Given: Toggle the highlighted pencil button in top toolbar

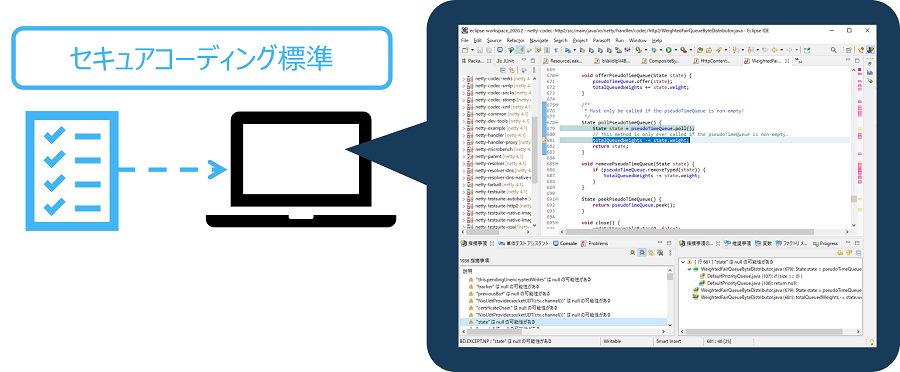Looking at the screenshot, I should click(x=520, y=50).
